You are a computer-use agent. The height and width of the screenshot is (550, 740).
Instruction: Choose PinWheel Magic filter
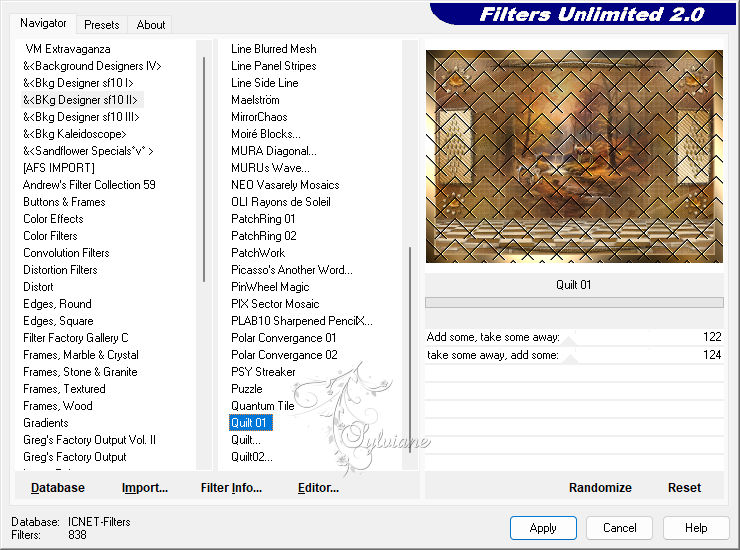tap(270, 287)
